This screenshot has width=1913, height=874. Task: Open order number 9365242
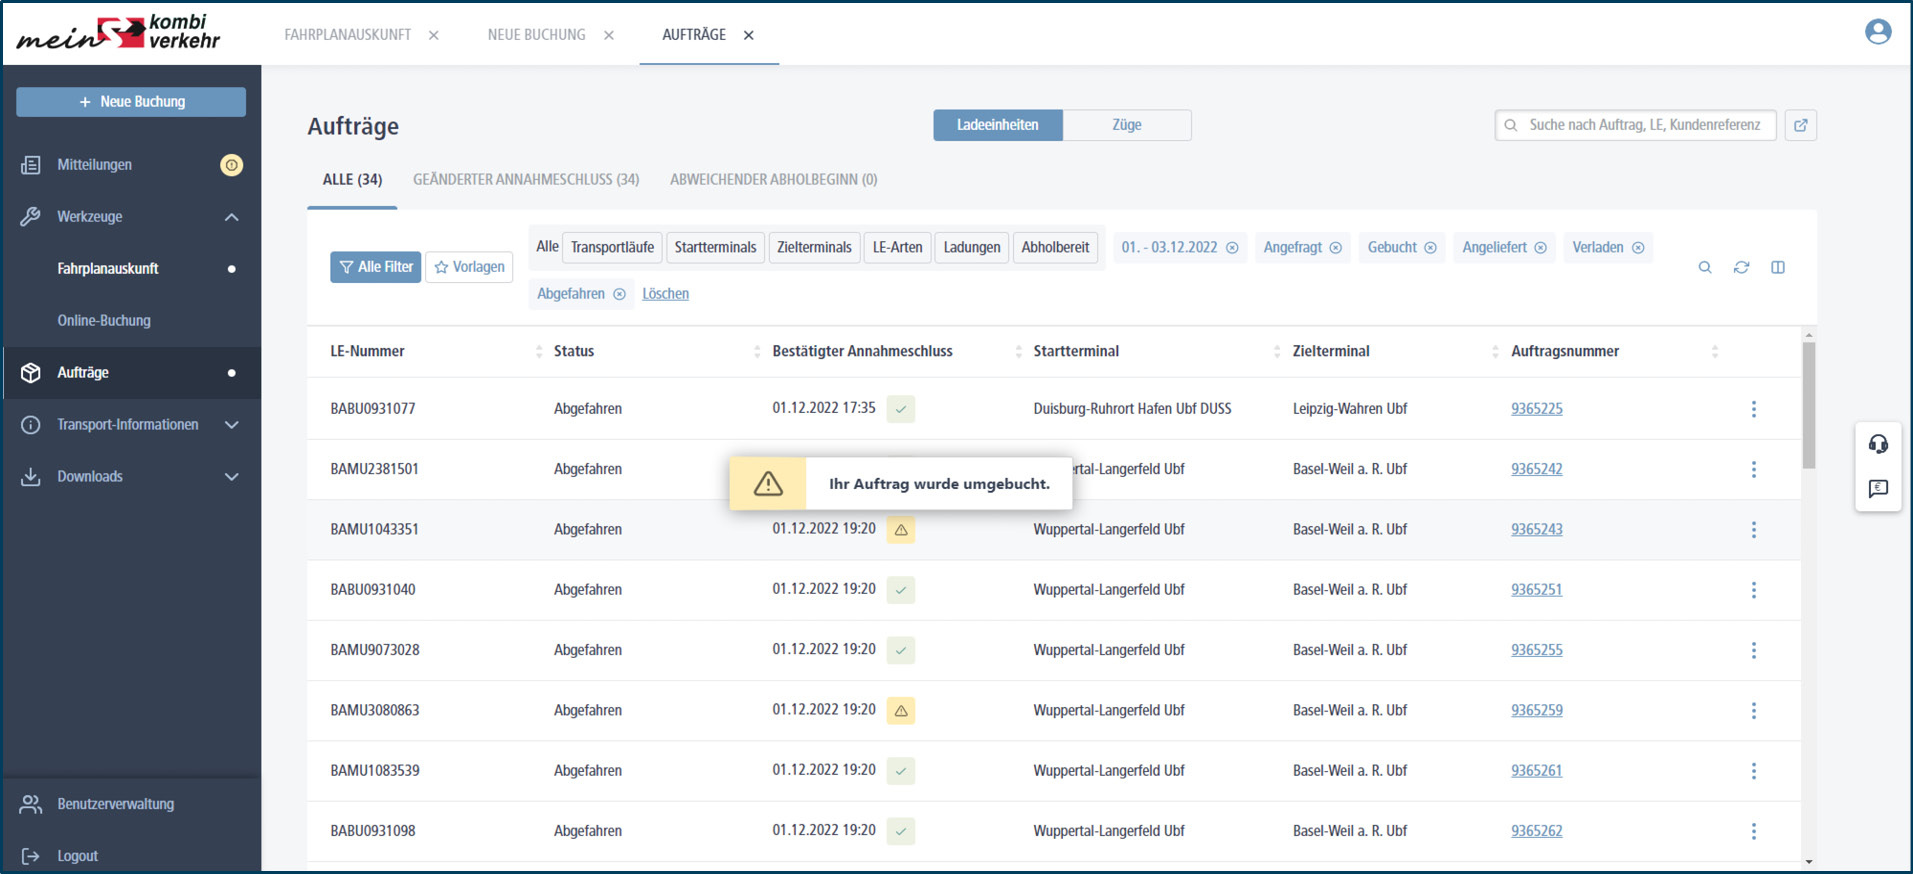pyautogui.click(x=1536, y=469)
